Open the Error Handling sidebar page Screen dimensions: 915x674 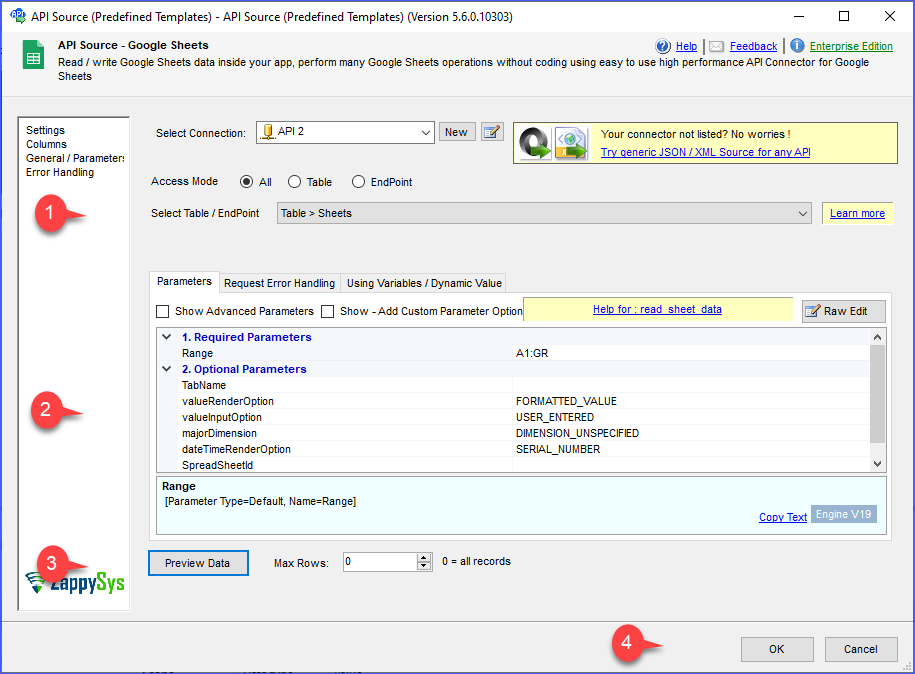(60, 172)
